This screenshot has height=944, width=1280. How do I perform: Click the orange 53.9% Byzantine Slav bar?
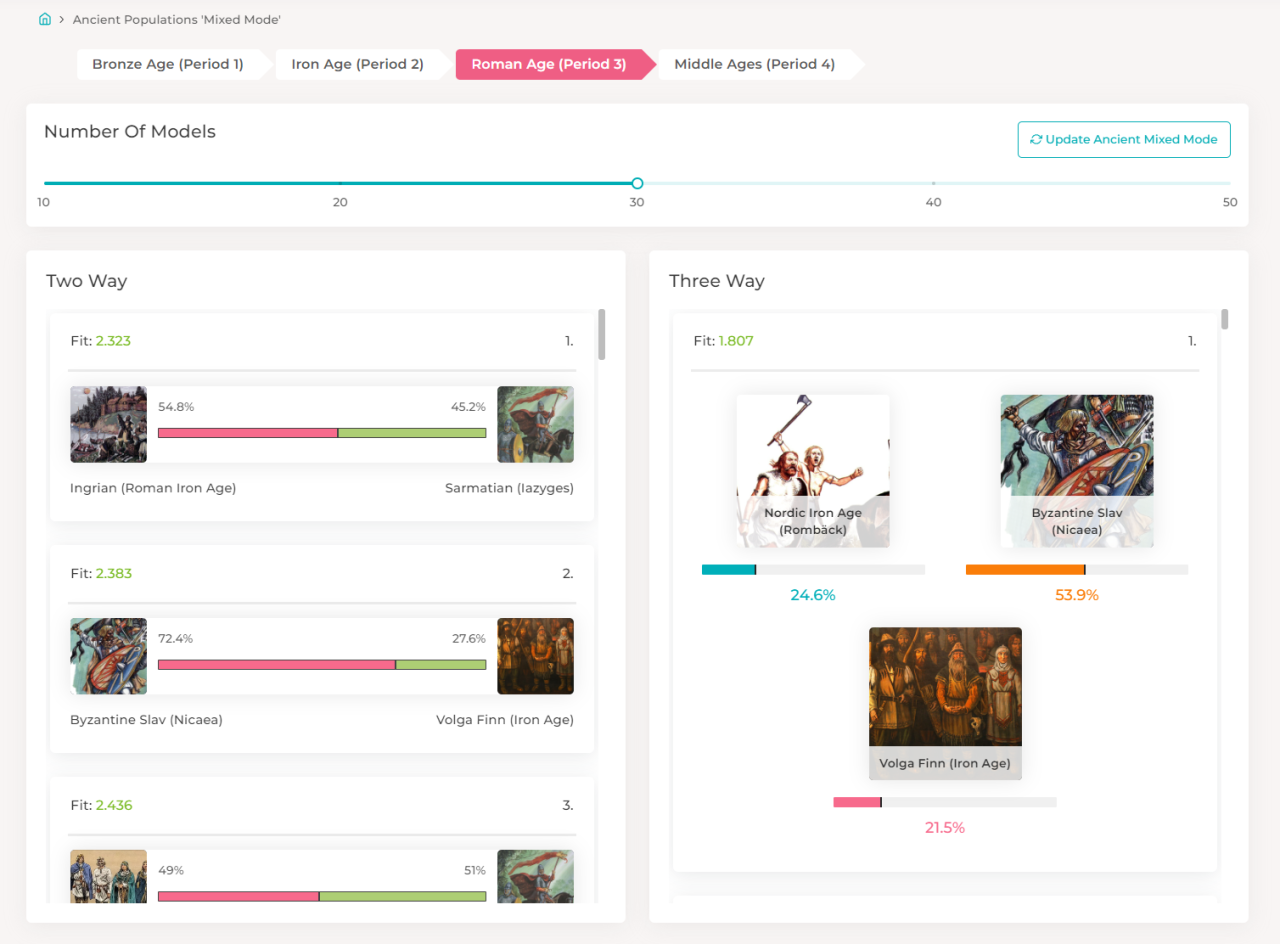[x=1025, y=570]
